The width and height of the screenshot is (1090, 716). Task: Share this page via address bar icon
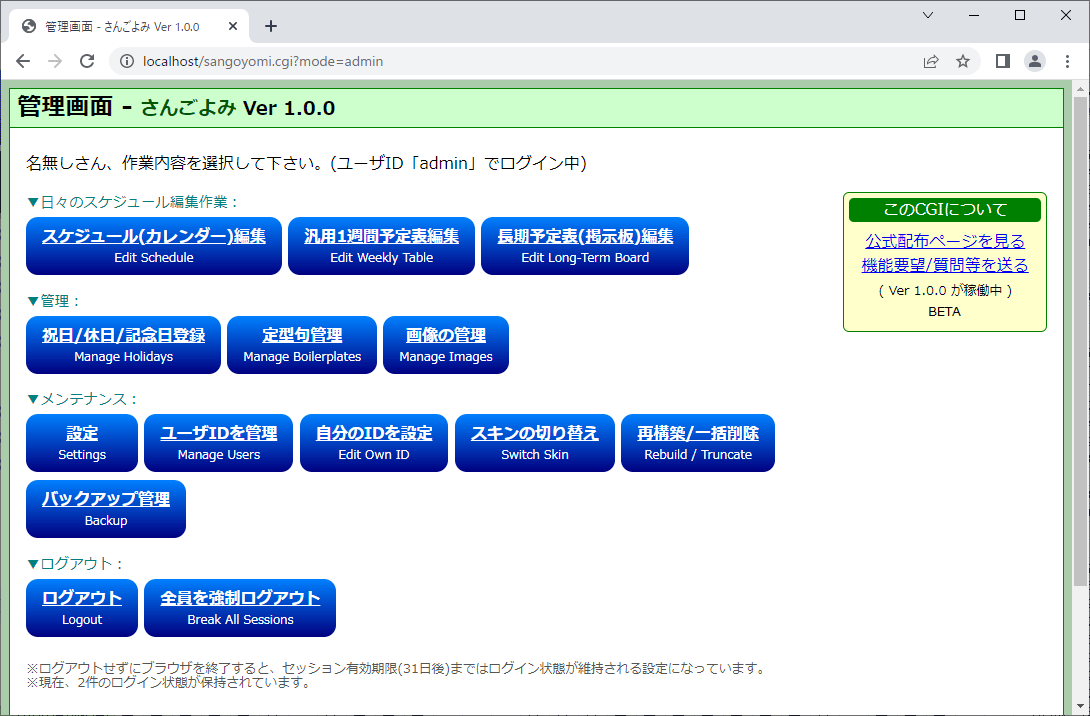point(931,61)
